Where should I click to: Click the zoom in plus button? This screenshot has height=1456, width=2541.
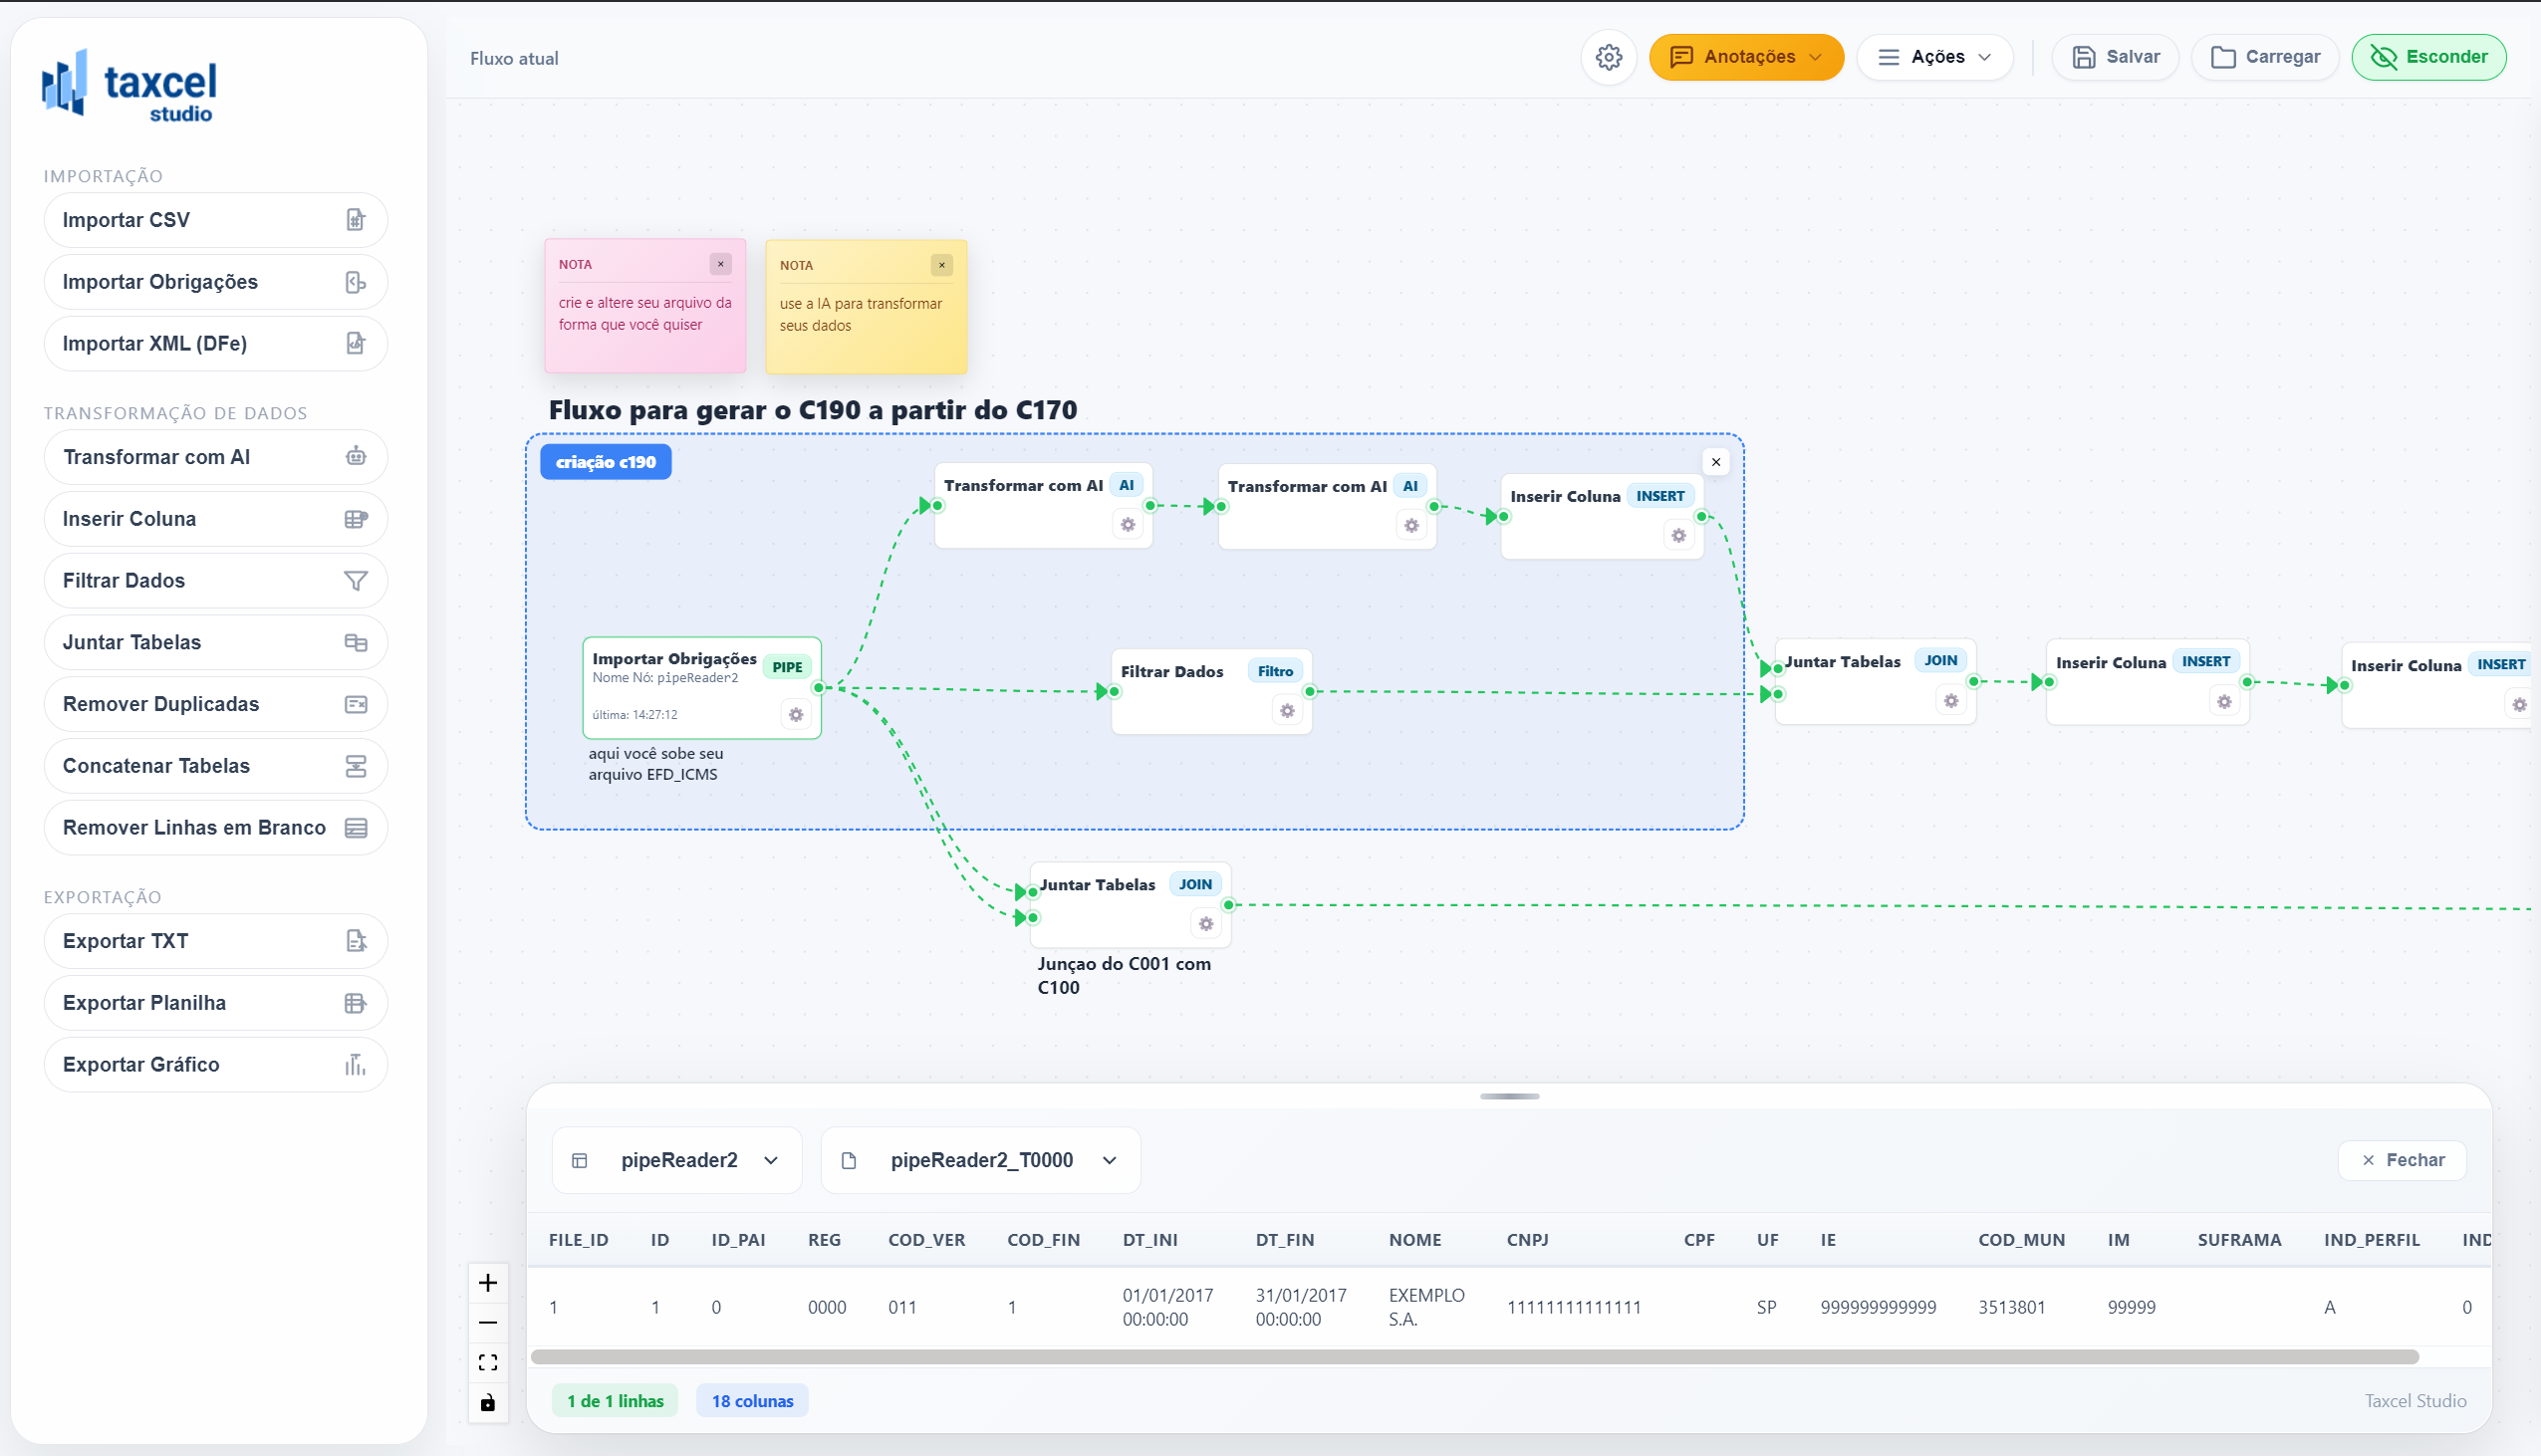(x=487, y=1282)
